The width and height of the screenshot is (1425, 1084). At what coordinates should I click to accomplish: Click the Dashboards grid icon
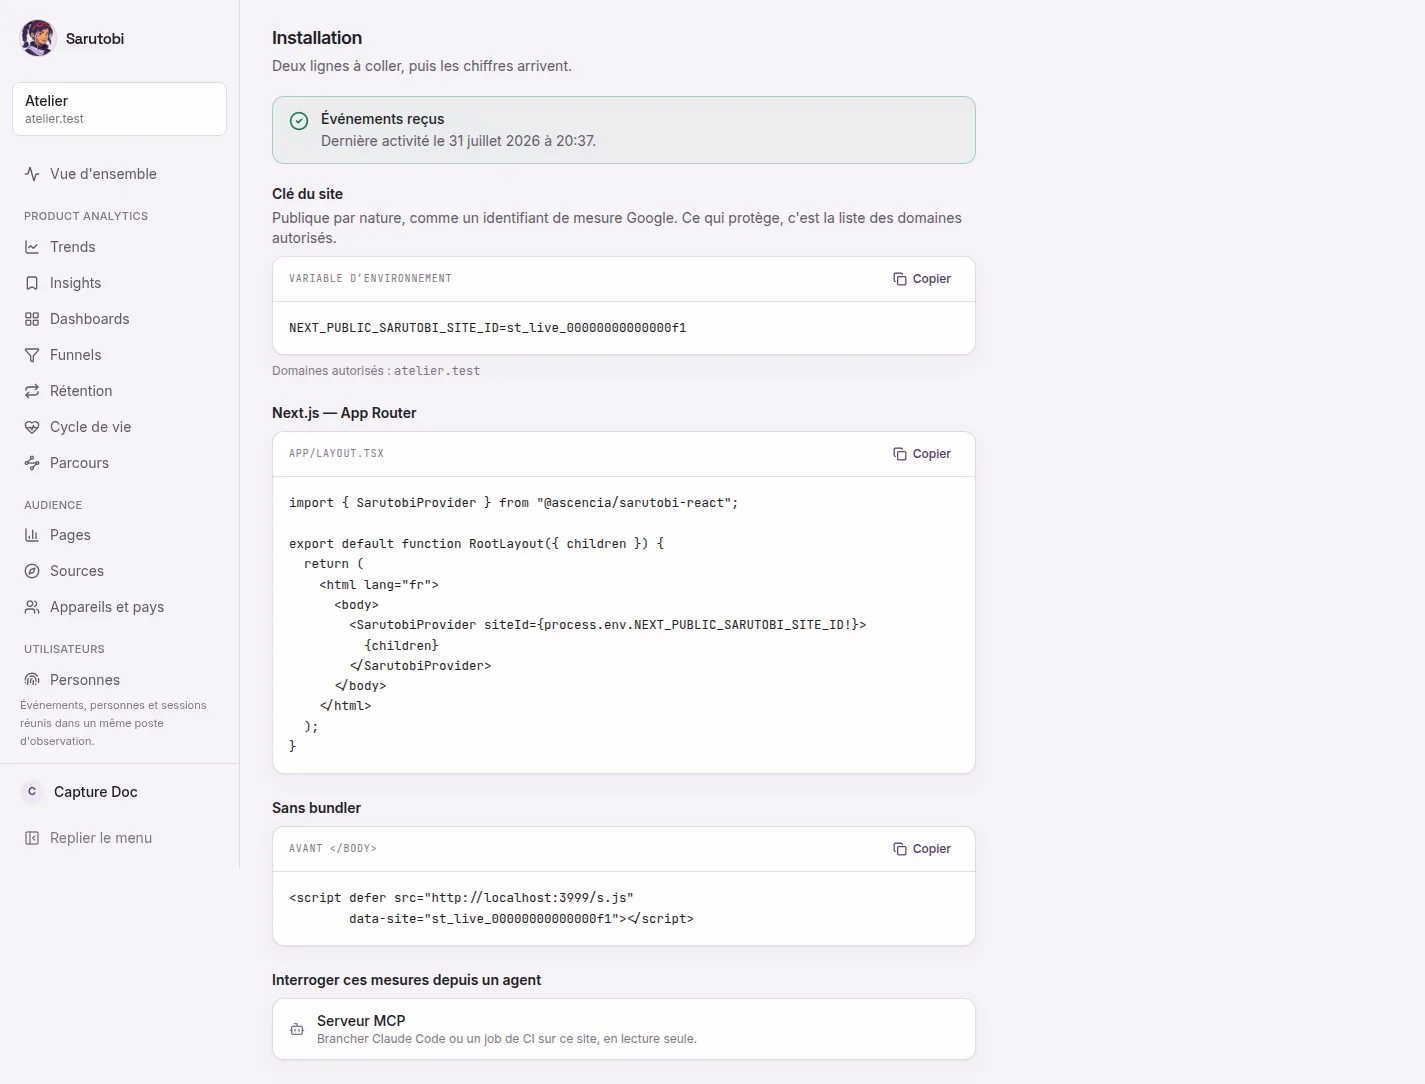point(32,319)
